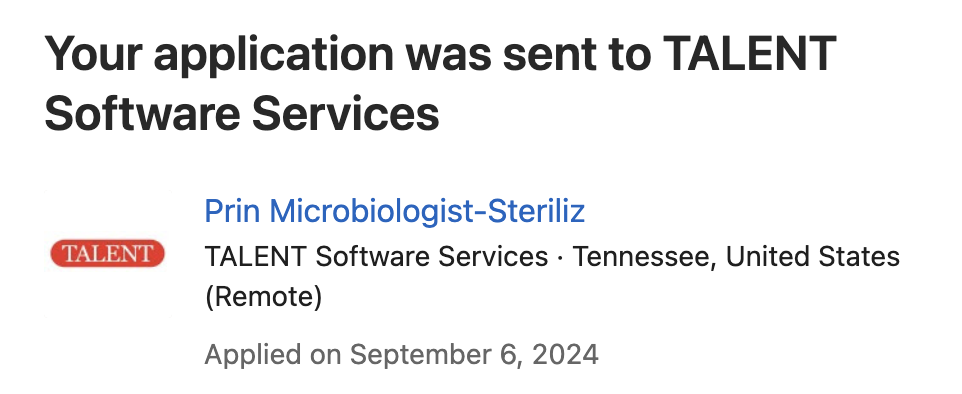962x394 pixels.
Task: Click the dot separator before Tennessee
Action: click(x=560, y=257)
